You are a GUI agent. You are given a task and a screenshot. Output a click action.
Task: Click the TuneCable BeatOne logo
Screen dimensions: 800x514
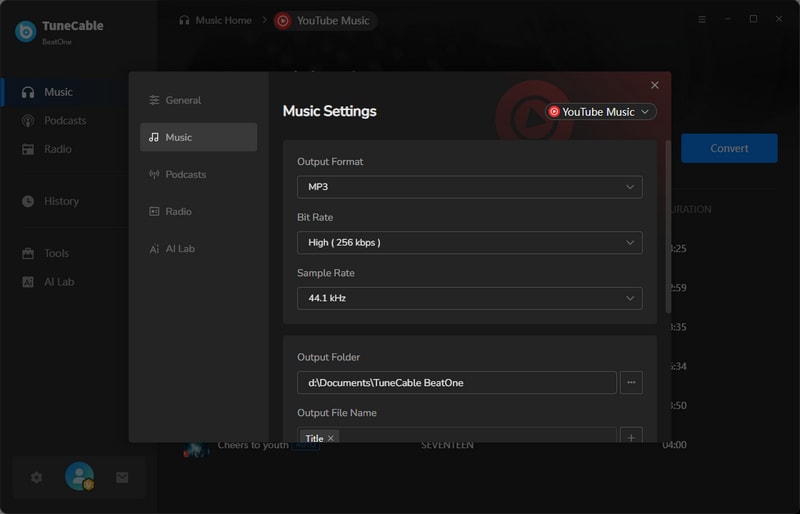[x=26, y=31]
